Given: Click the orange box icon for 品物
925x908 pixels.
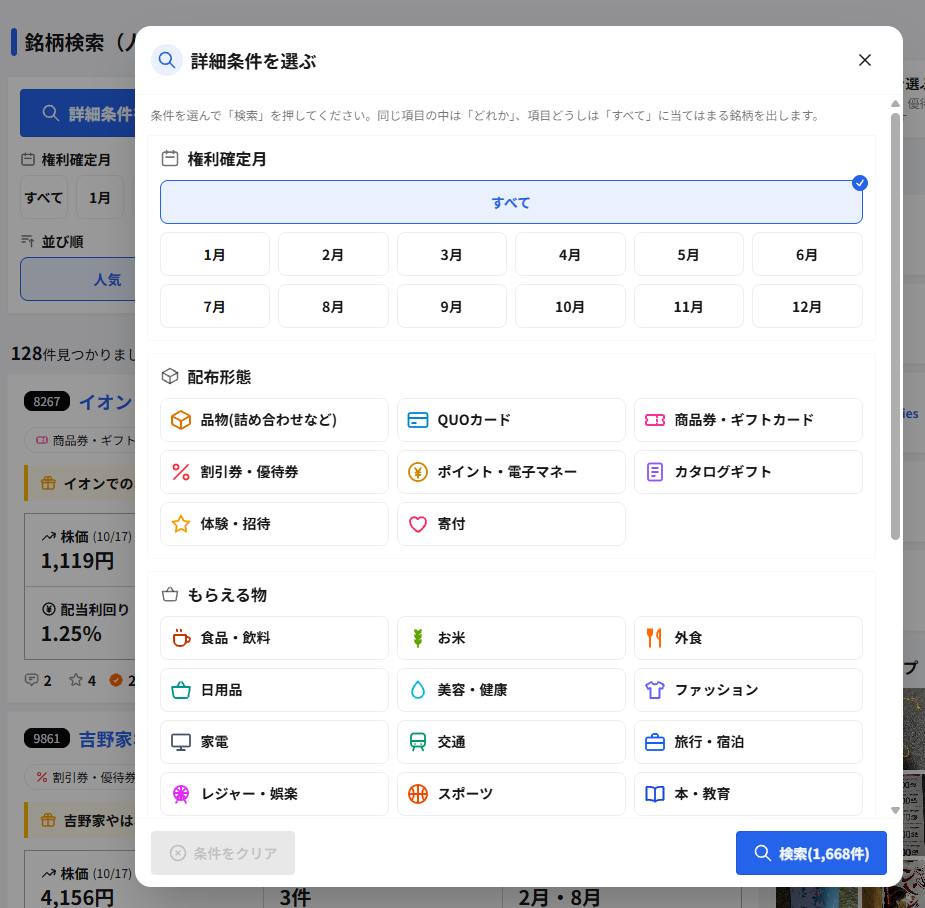Looking at the screenshot, I should tap(181, 420).
